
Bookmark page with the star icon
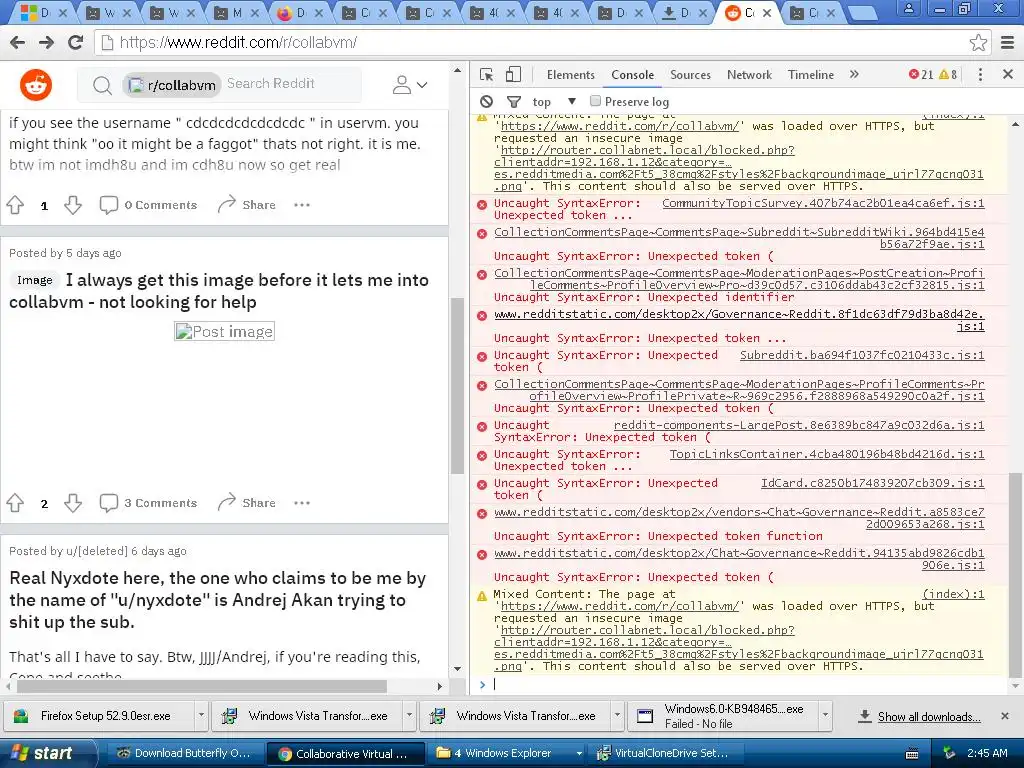(978, 42)
